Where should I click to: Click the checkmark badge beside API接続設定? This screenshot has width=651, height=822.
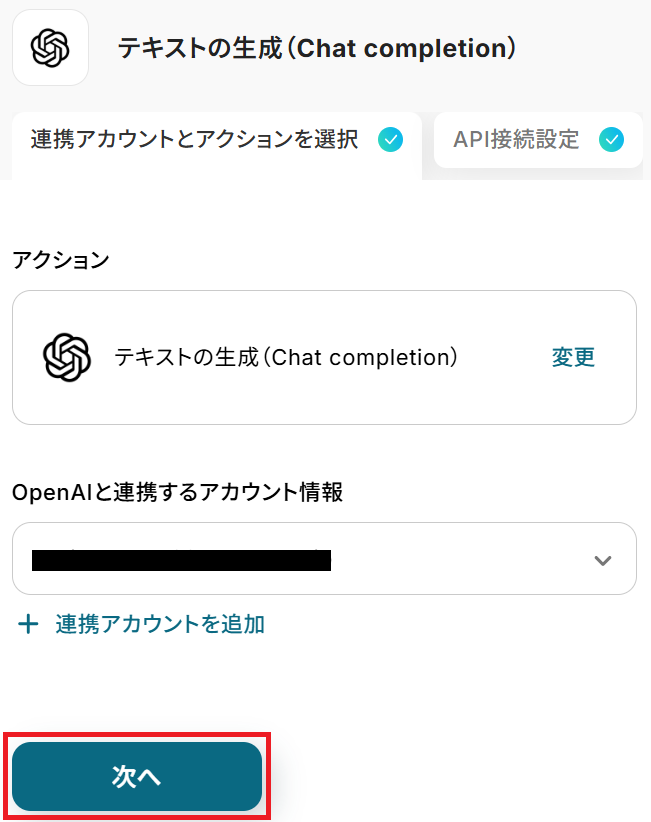click(611, 140)
